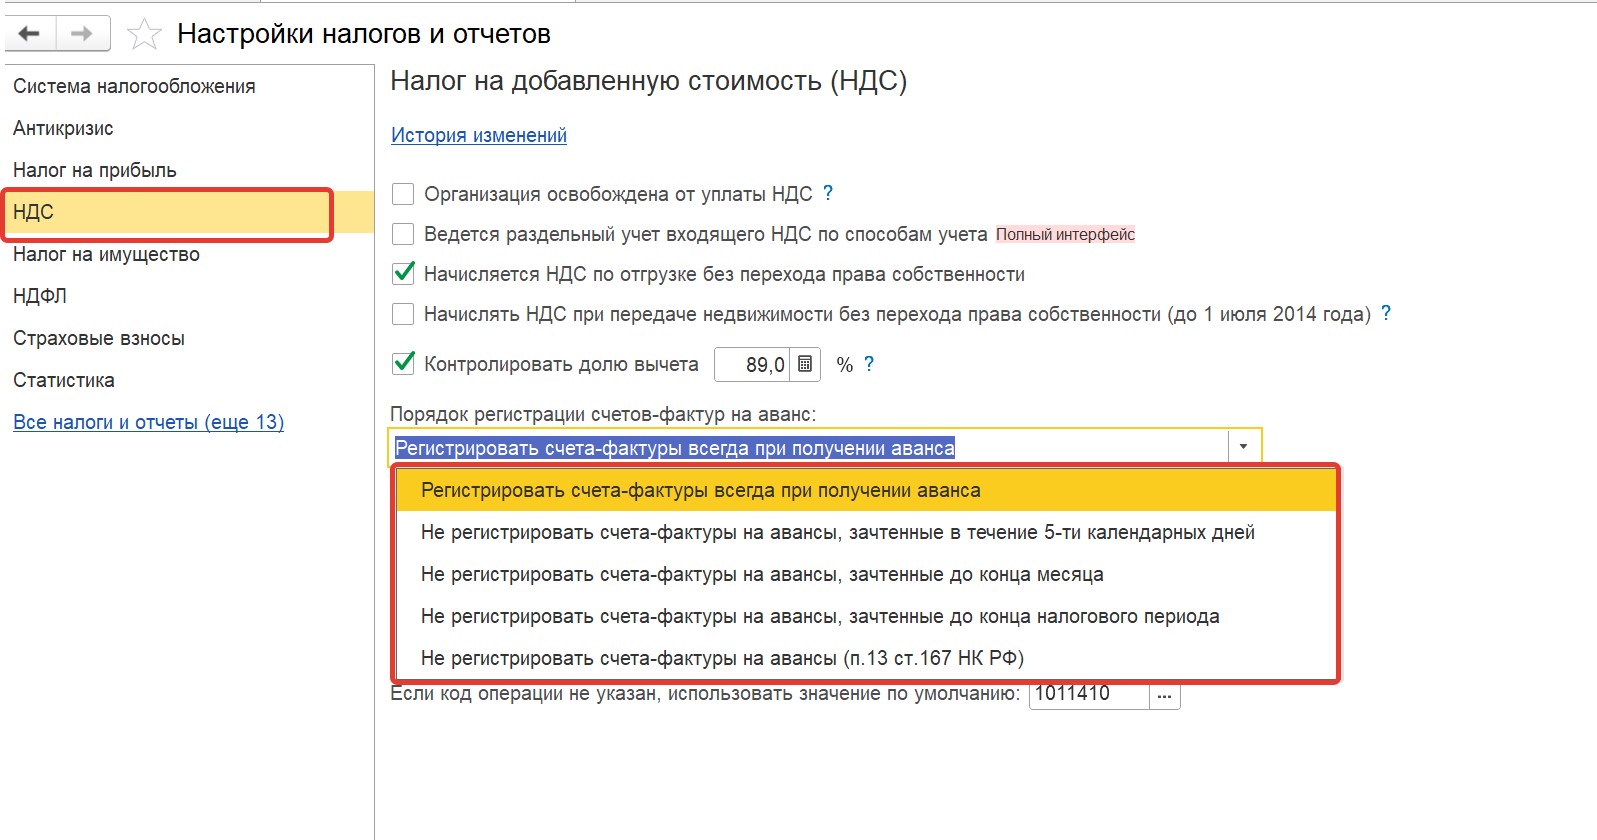Enable 'Ведется раздельный учет входящего НДС' checkbox

coord(403,234)
